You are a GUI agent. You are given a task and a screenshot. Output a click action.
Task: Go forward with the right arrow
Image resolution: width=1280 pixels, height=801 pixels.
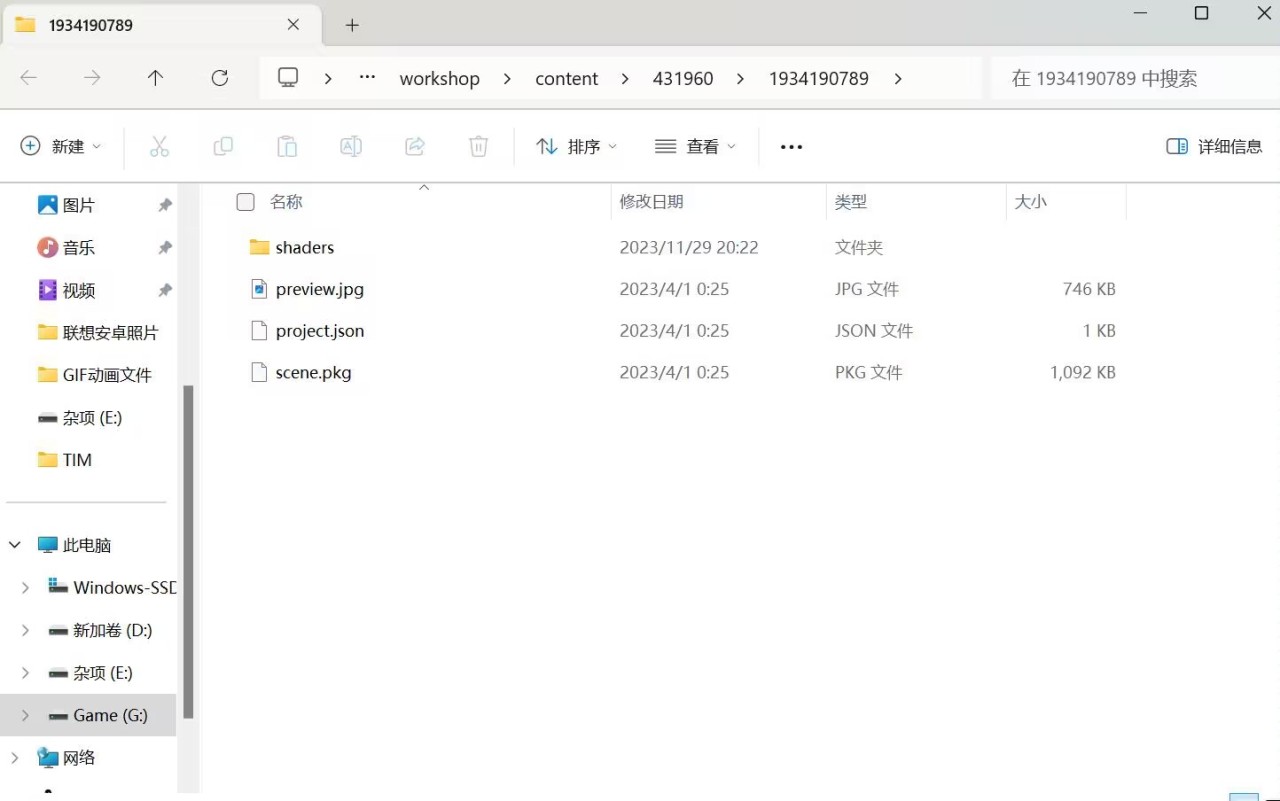[x=92, y=78]
